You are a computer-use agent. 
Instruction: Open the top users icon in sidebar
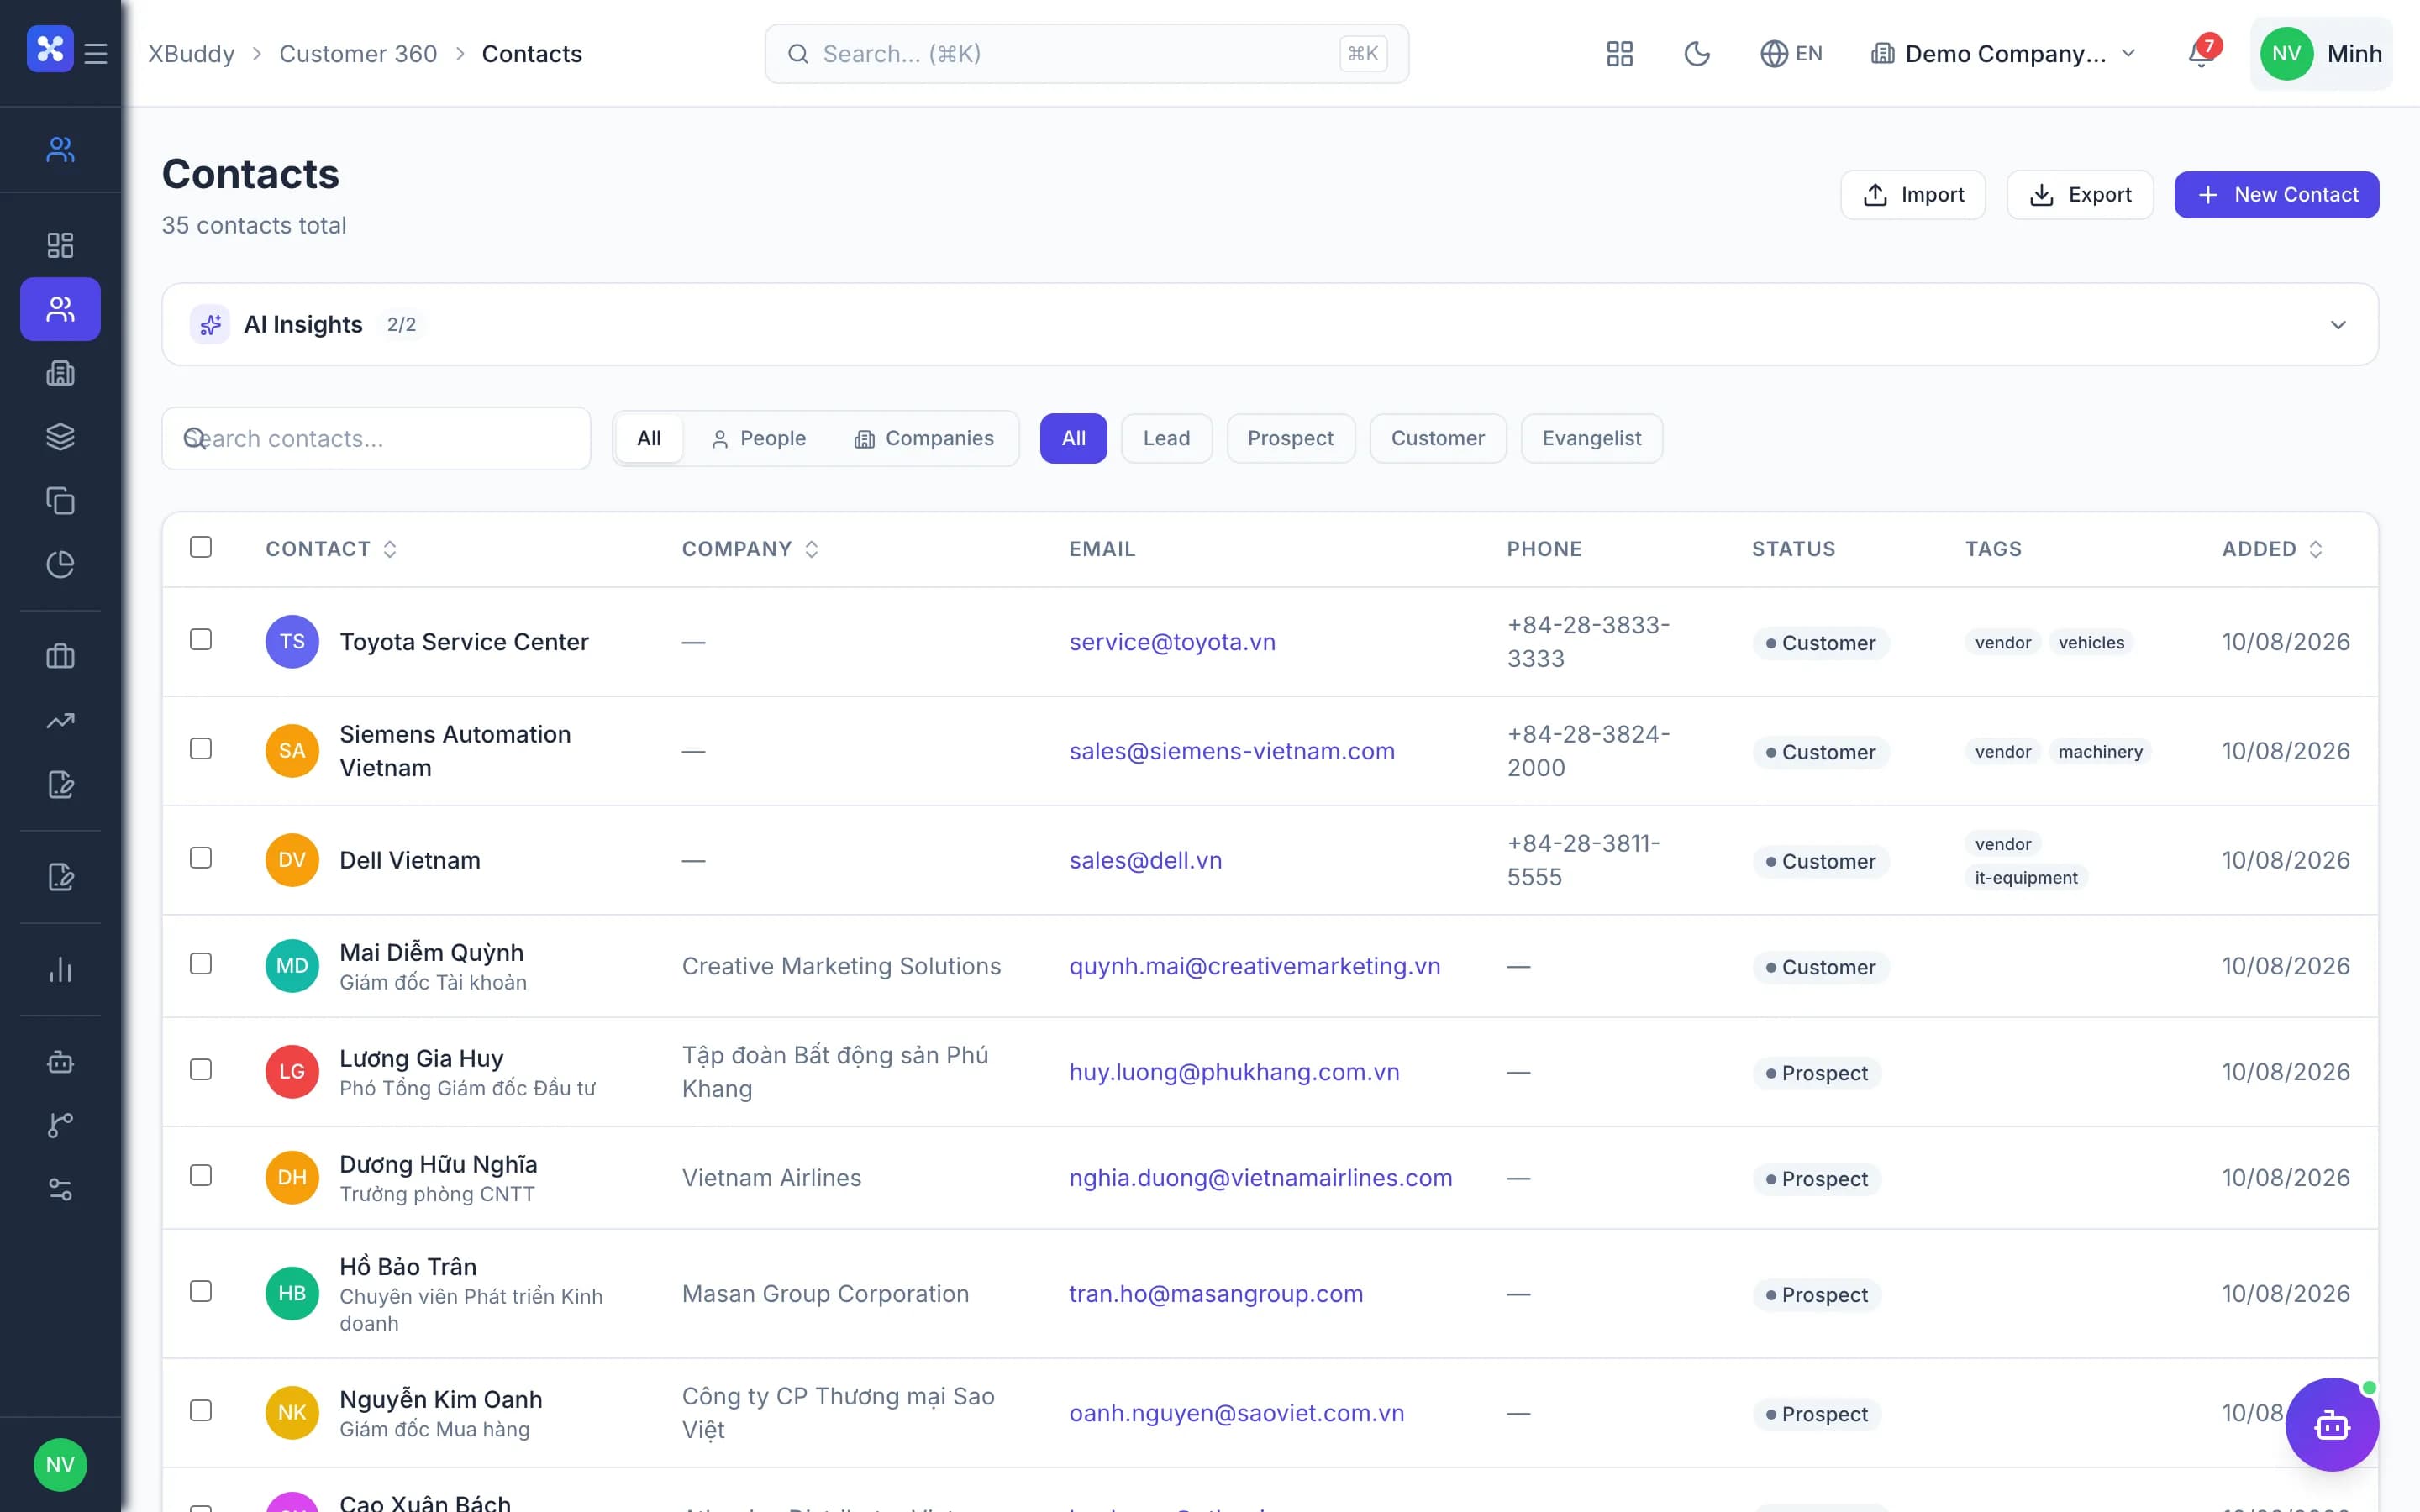60,149
